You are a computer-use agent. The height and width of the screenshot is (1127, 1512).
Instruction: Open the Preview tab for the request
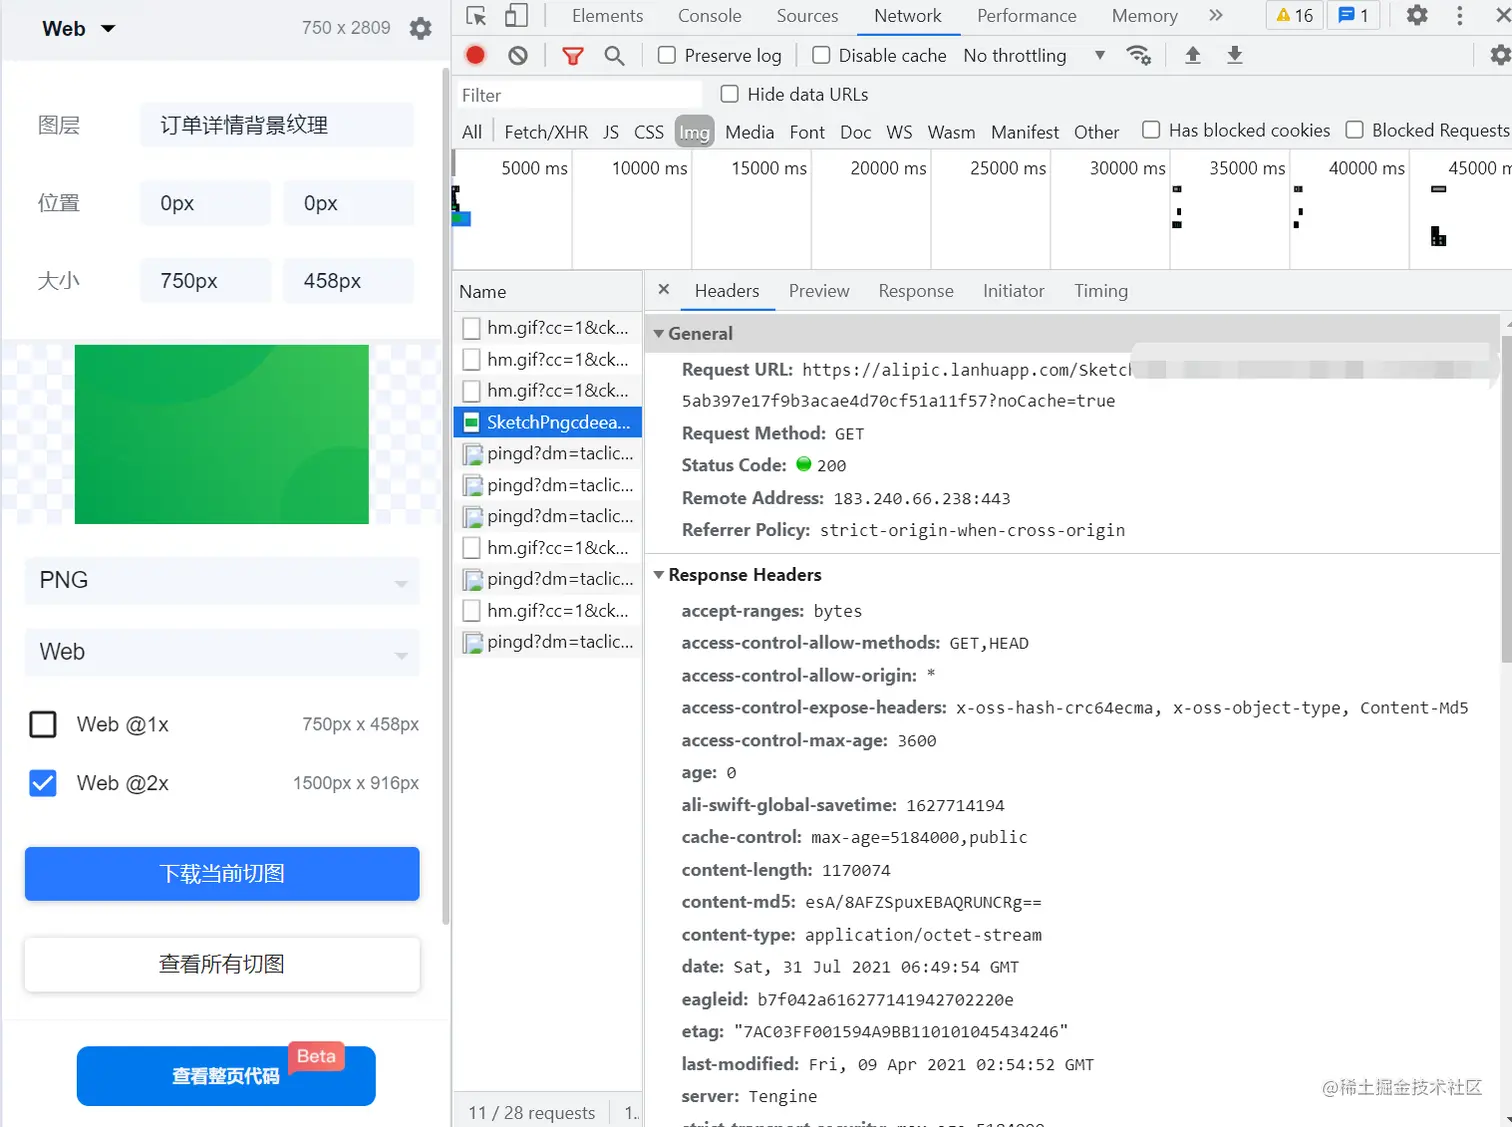[x=818, y=291]
